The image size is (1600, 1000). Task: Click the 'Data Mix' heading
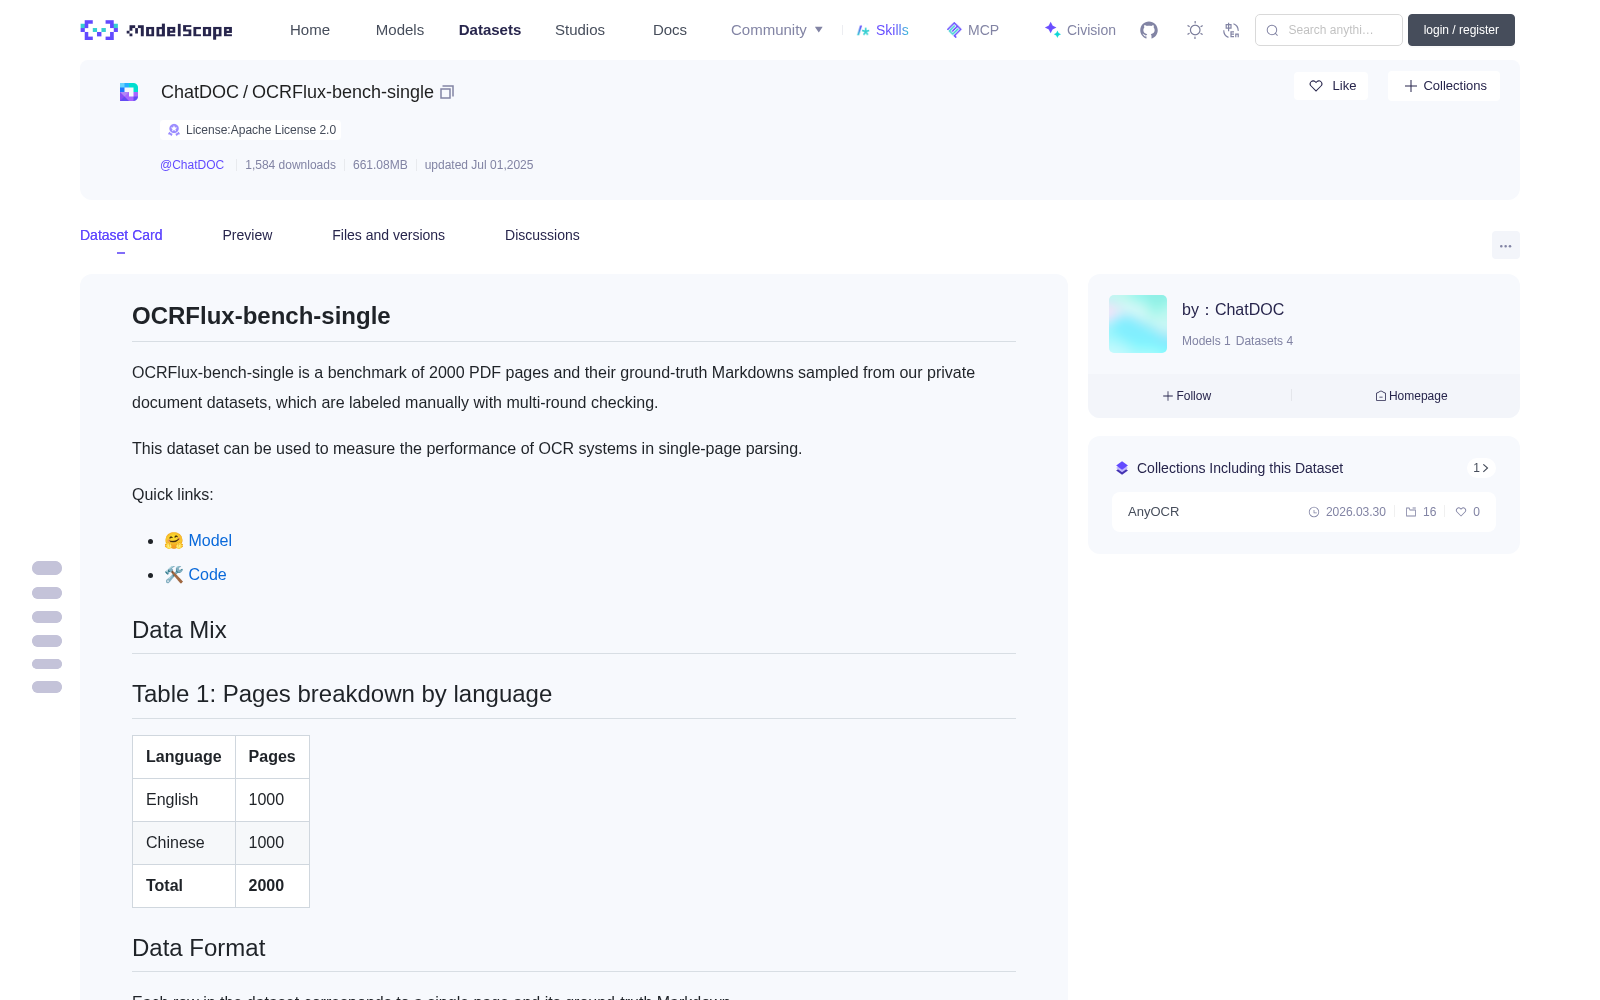click(x=179, y=630)
